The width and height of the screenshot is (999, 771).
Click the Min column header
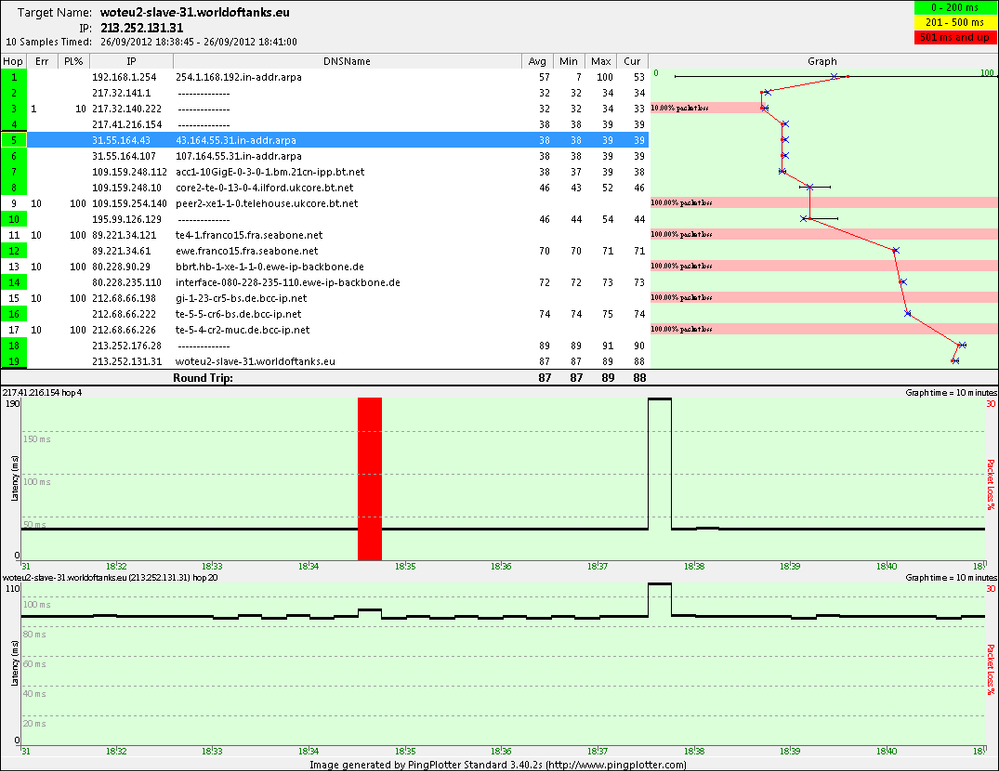(568, 61)
